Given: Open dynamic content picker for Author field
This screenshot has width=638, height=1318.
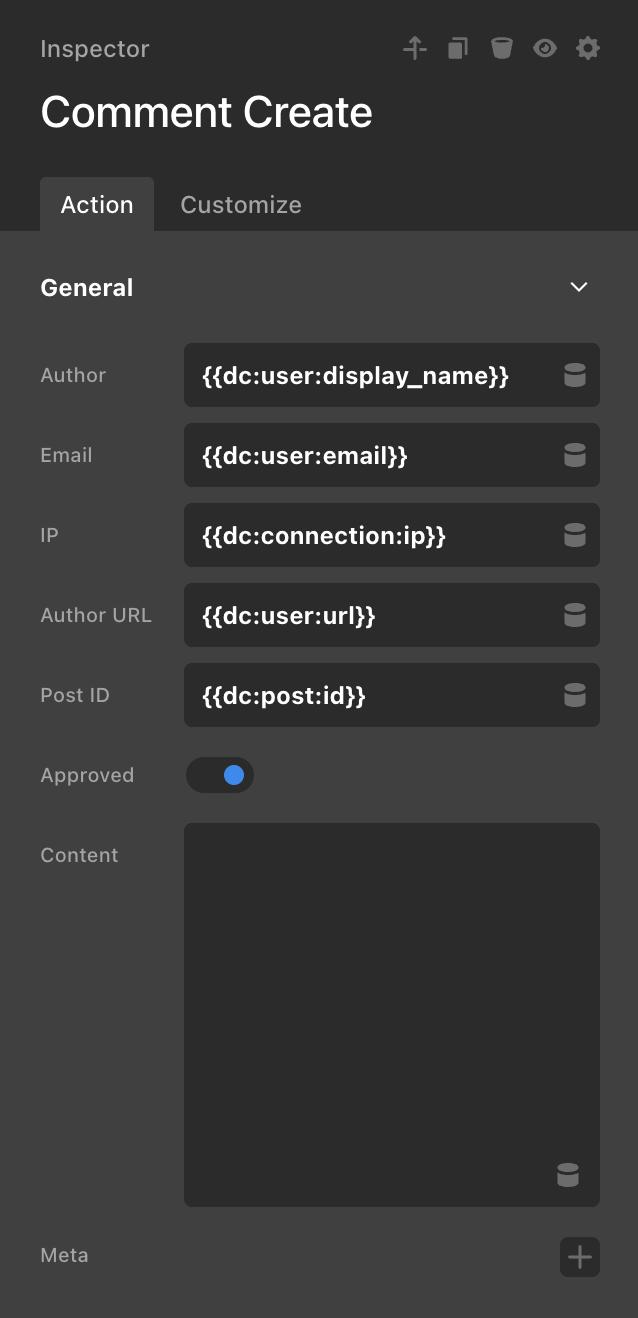Looking at the screenshot, I should coord(574,375).
